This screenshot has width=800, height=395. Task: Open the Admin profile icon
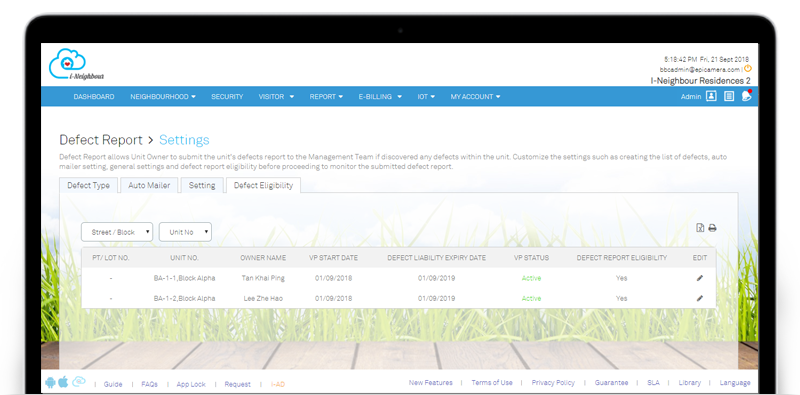tap(711, 96)
